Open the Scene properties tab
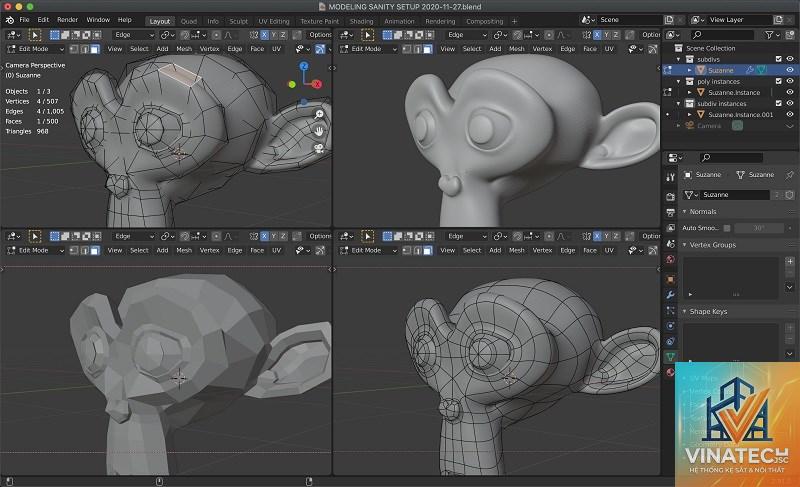The width and height of the screenshot is (800, 487). tap(670, 244)
